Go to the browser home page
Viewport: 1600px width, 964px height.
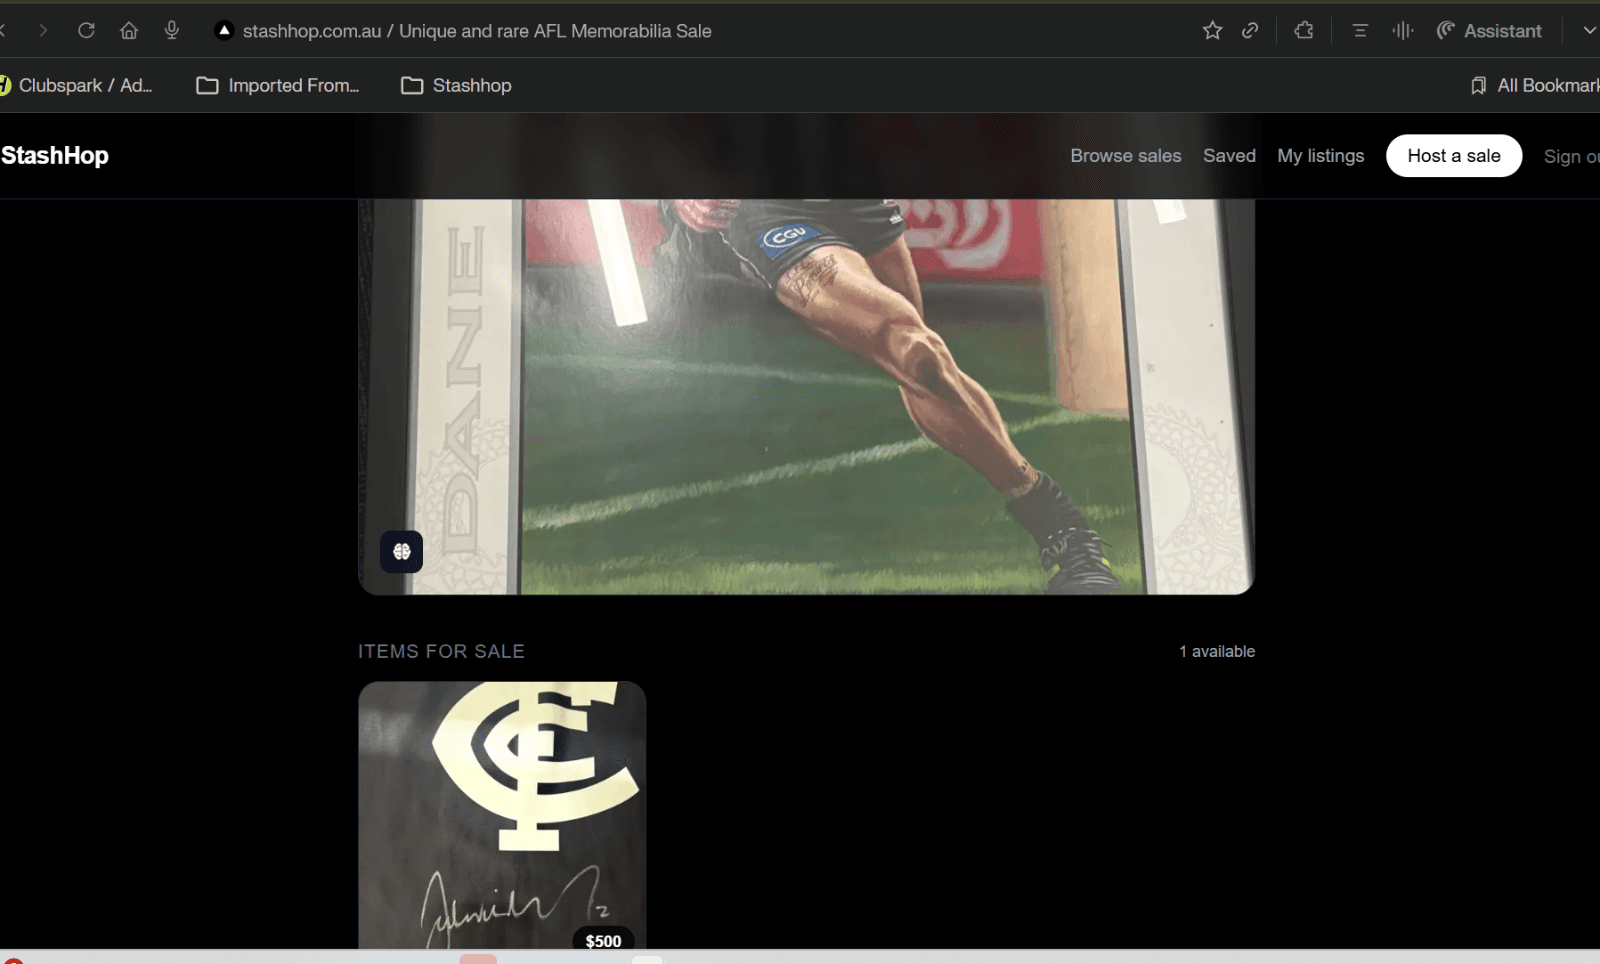pos(129,31)
